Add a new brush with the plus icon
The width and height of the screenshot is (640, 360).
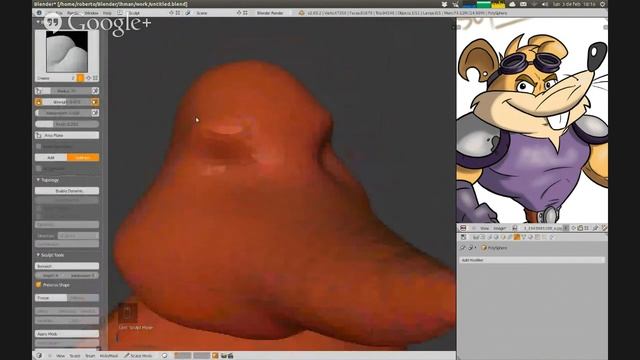point(88,78)
